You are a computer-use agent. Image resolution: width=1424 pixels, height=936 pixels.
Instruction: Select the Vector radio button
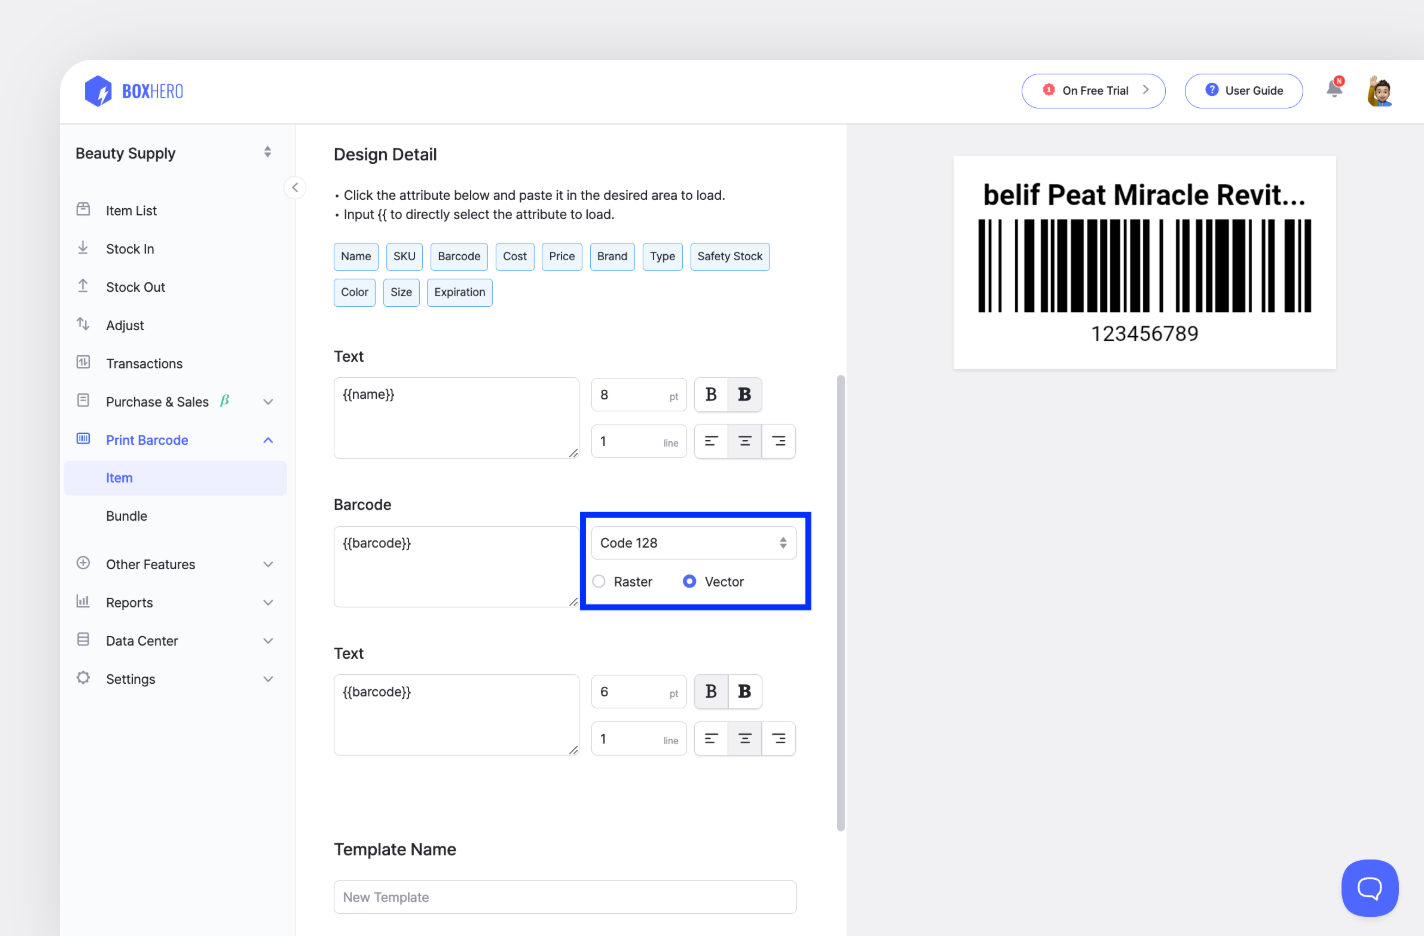(688, 581)
